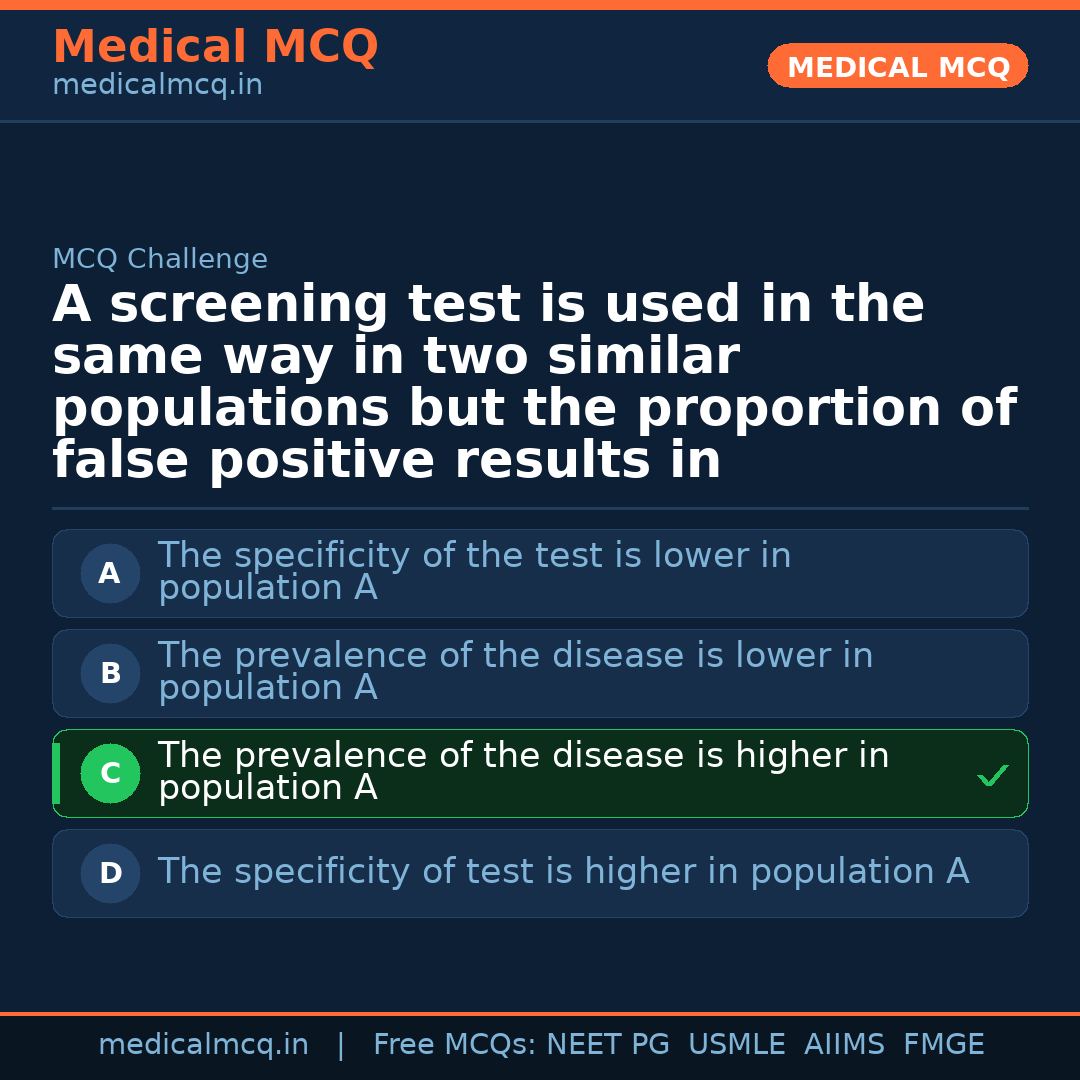The height and width of the screenshot is (1080, 1080).
Task: Click FMGE in the footer
Action: (x=943, y=1045)
